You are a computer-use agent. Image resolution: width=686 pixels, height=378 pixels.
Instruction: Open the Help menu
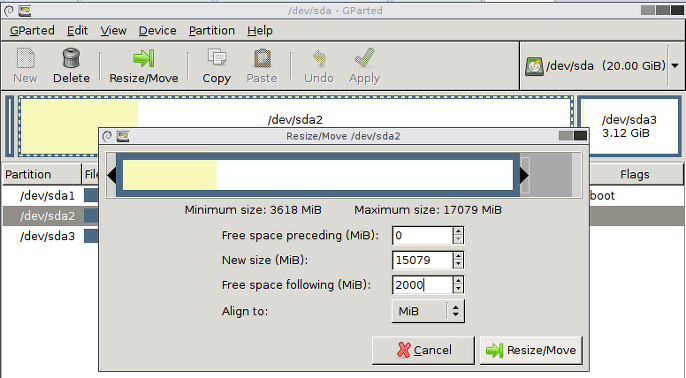pyautogui.click(x=260, y=31)
